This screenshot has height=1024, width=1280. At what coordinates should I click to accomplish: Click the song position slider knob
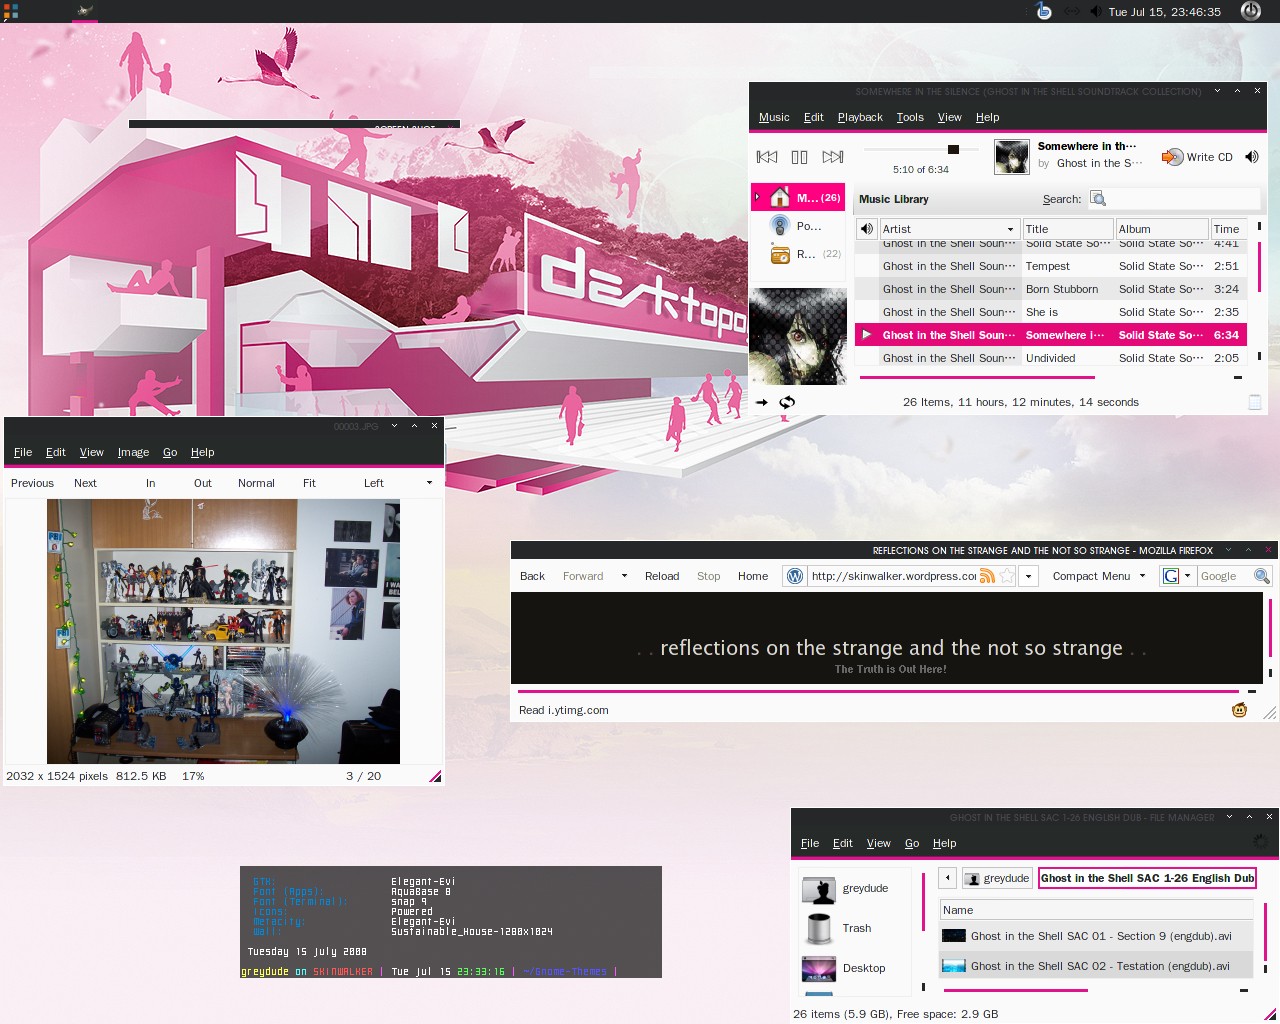coord(953,149)
